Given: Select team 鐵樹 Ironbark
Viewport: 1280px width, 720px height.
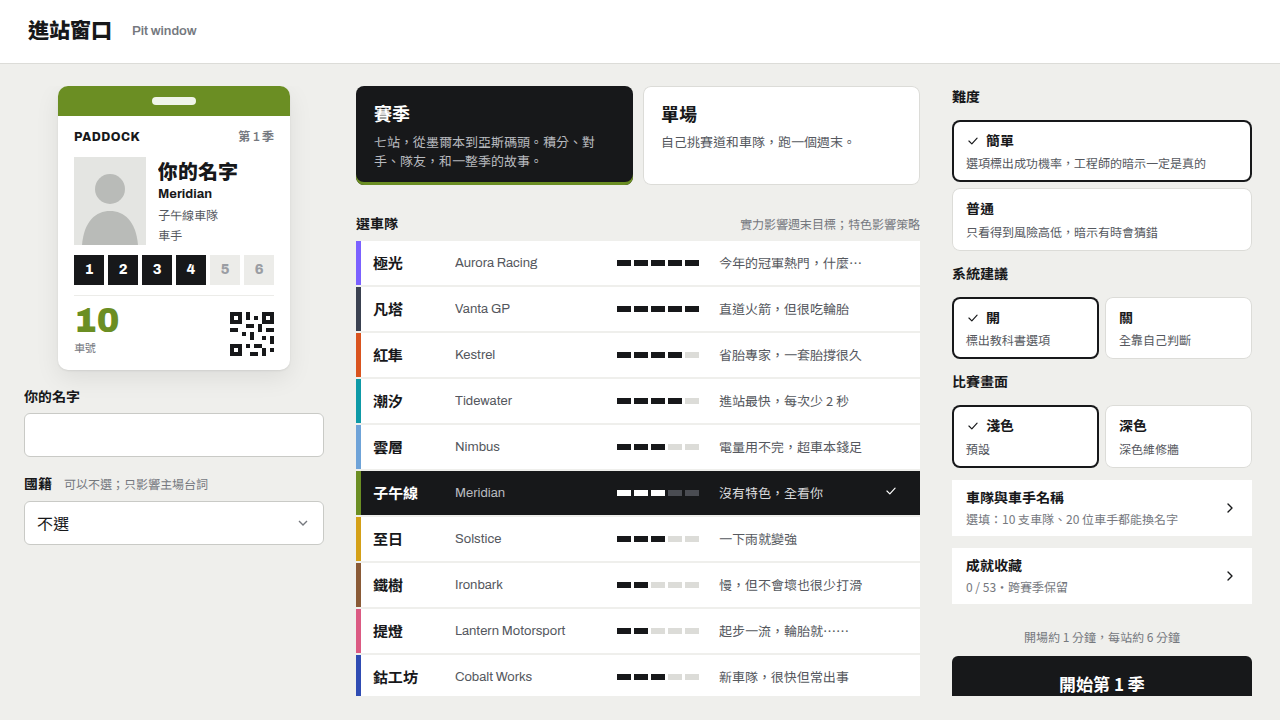Looking at the screenshot, I should tap(638, 585).
